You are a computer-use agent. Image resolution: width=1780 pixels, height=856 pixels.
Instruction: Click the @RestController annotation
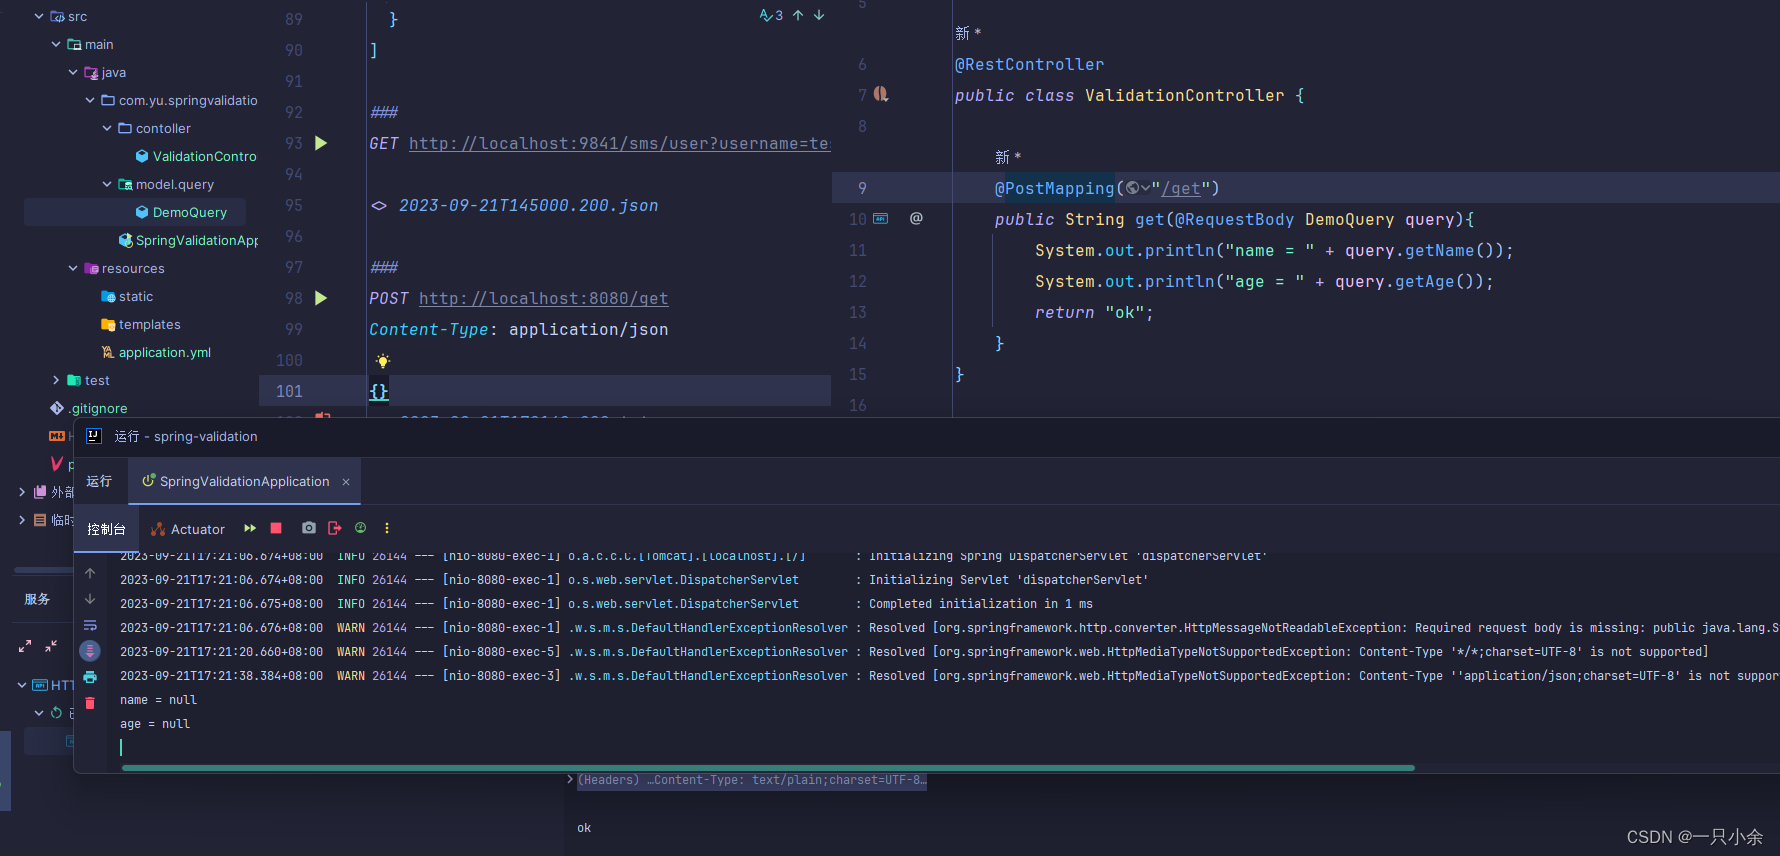[x=1030, y=64]
